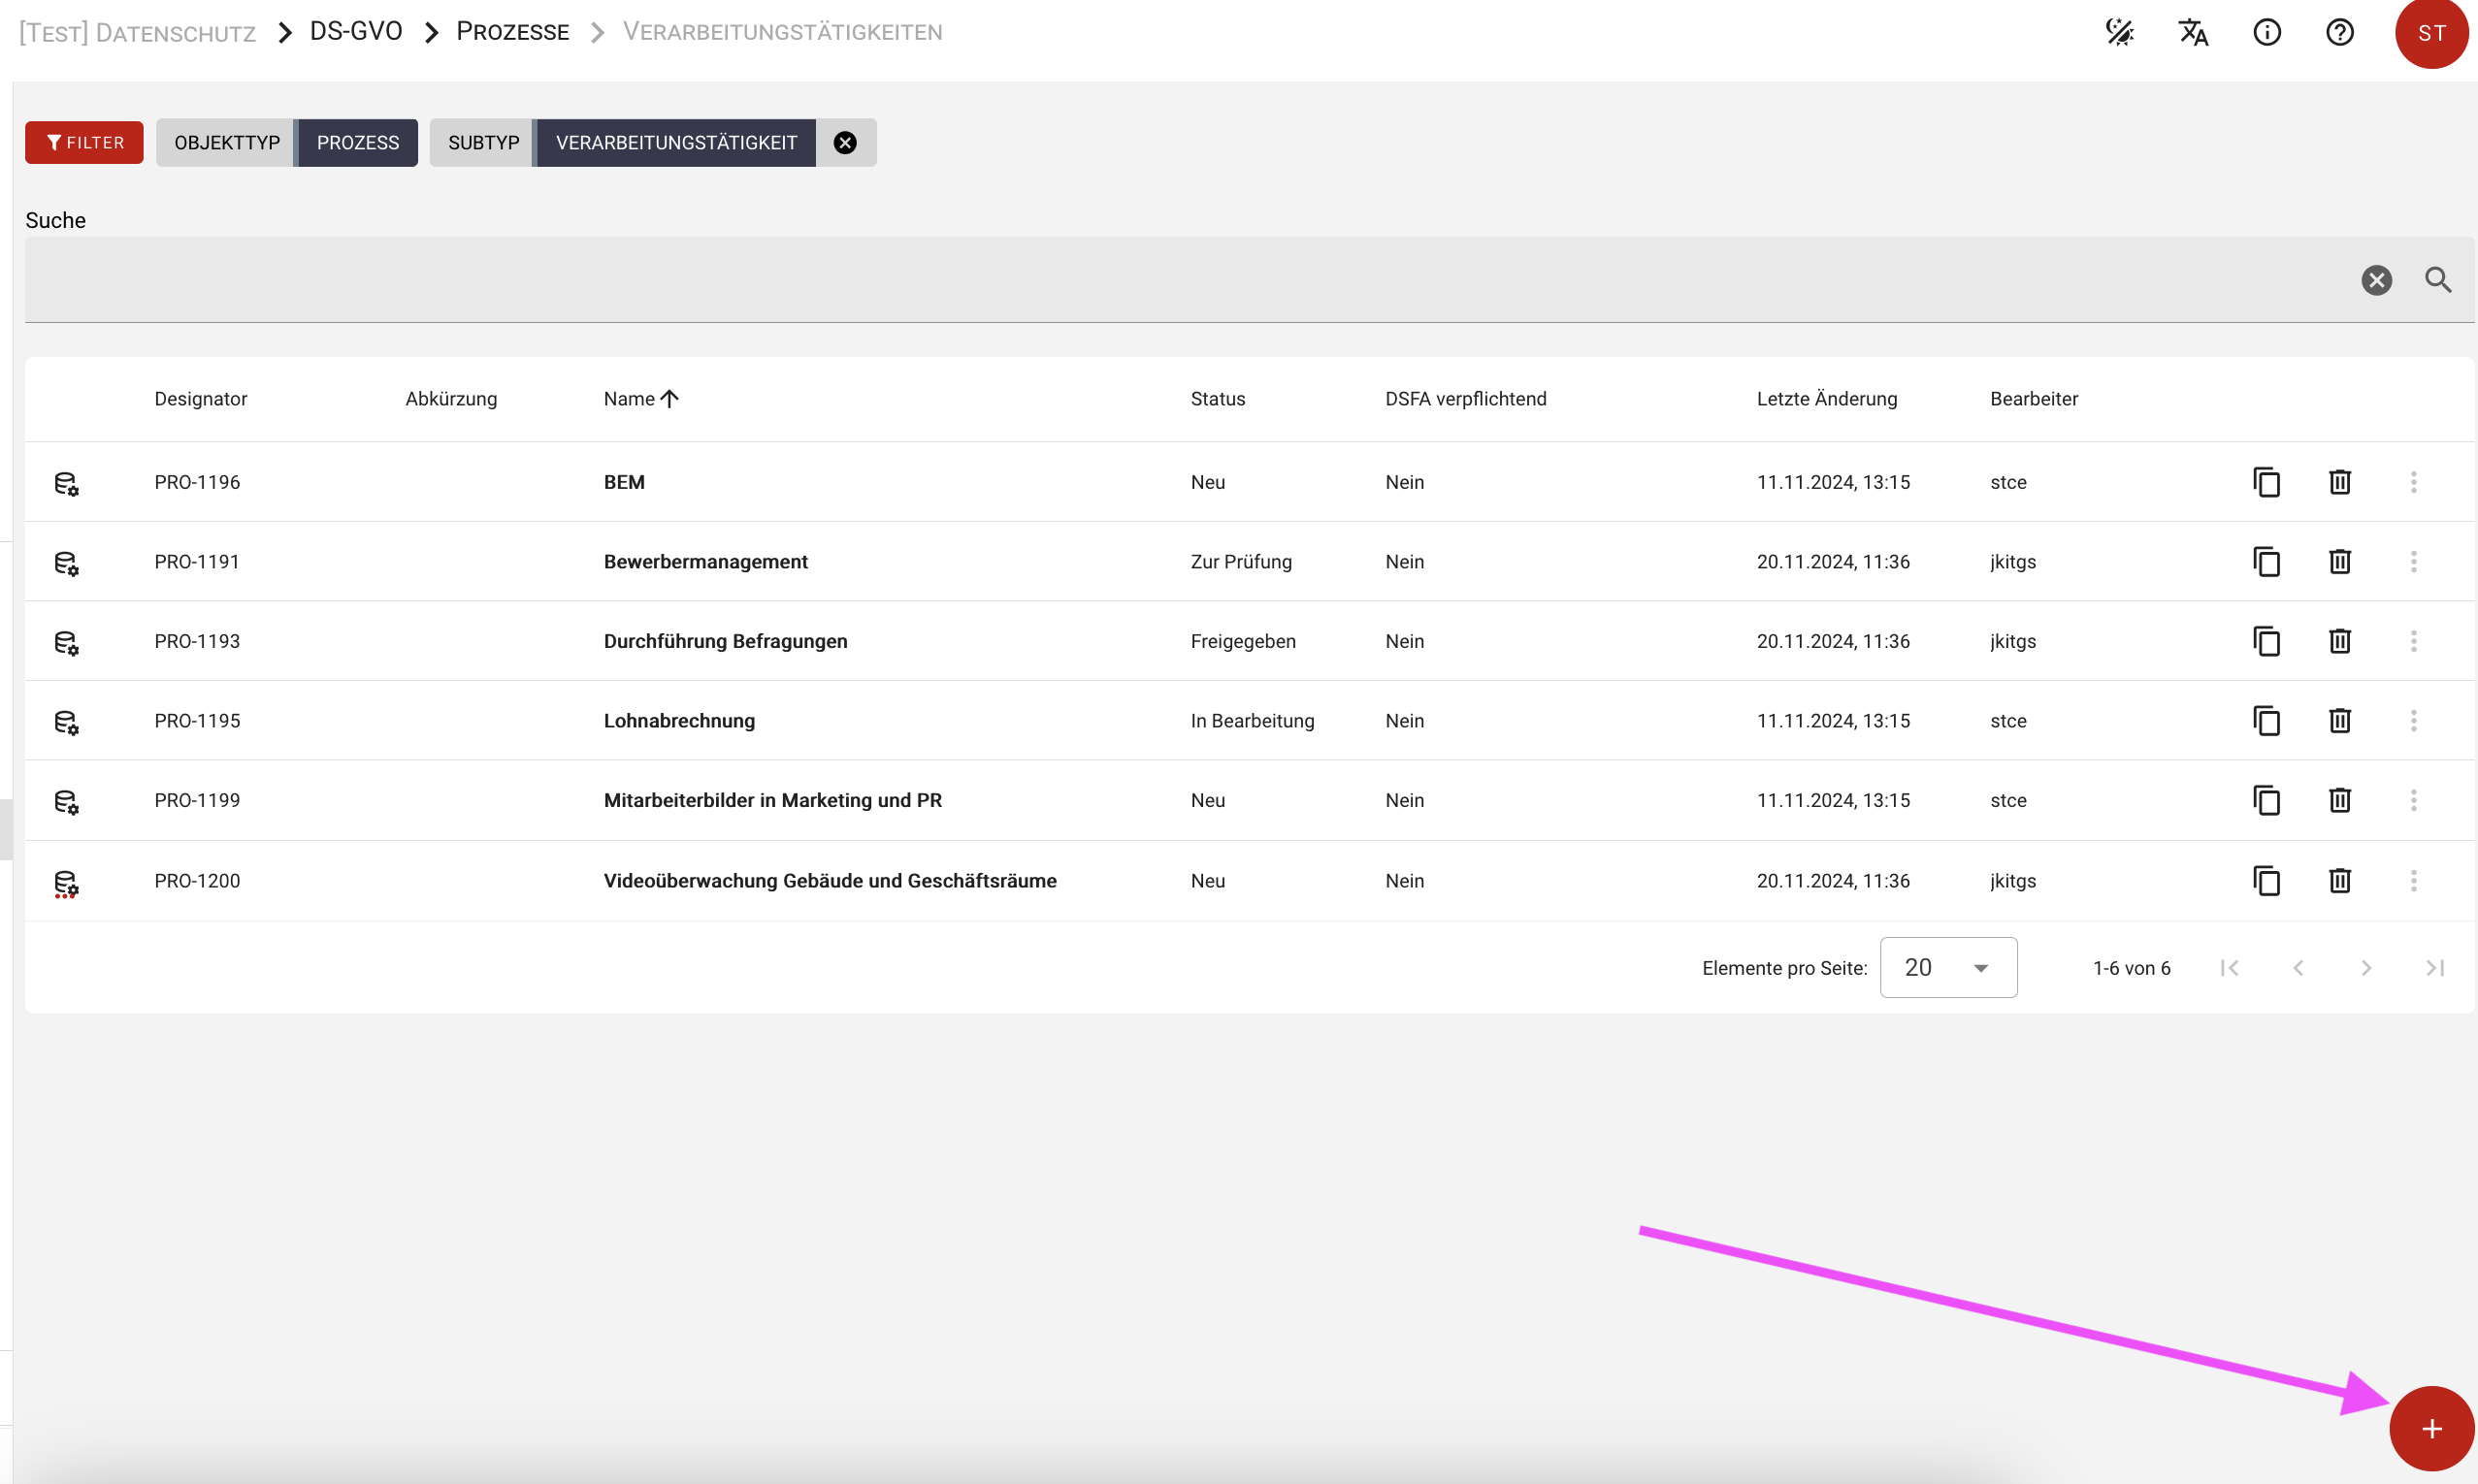Remove the Verarbeitungstätigkeit subtype filter

(x=845, y=143)
